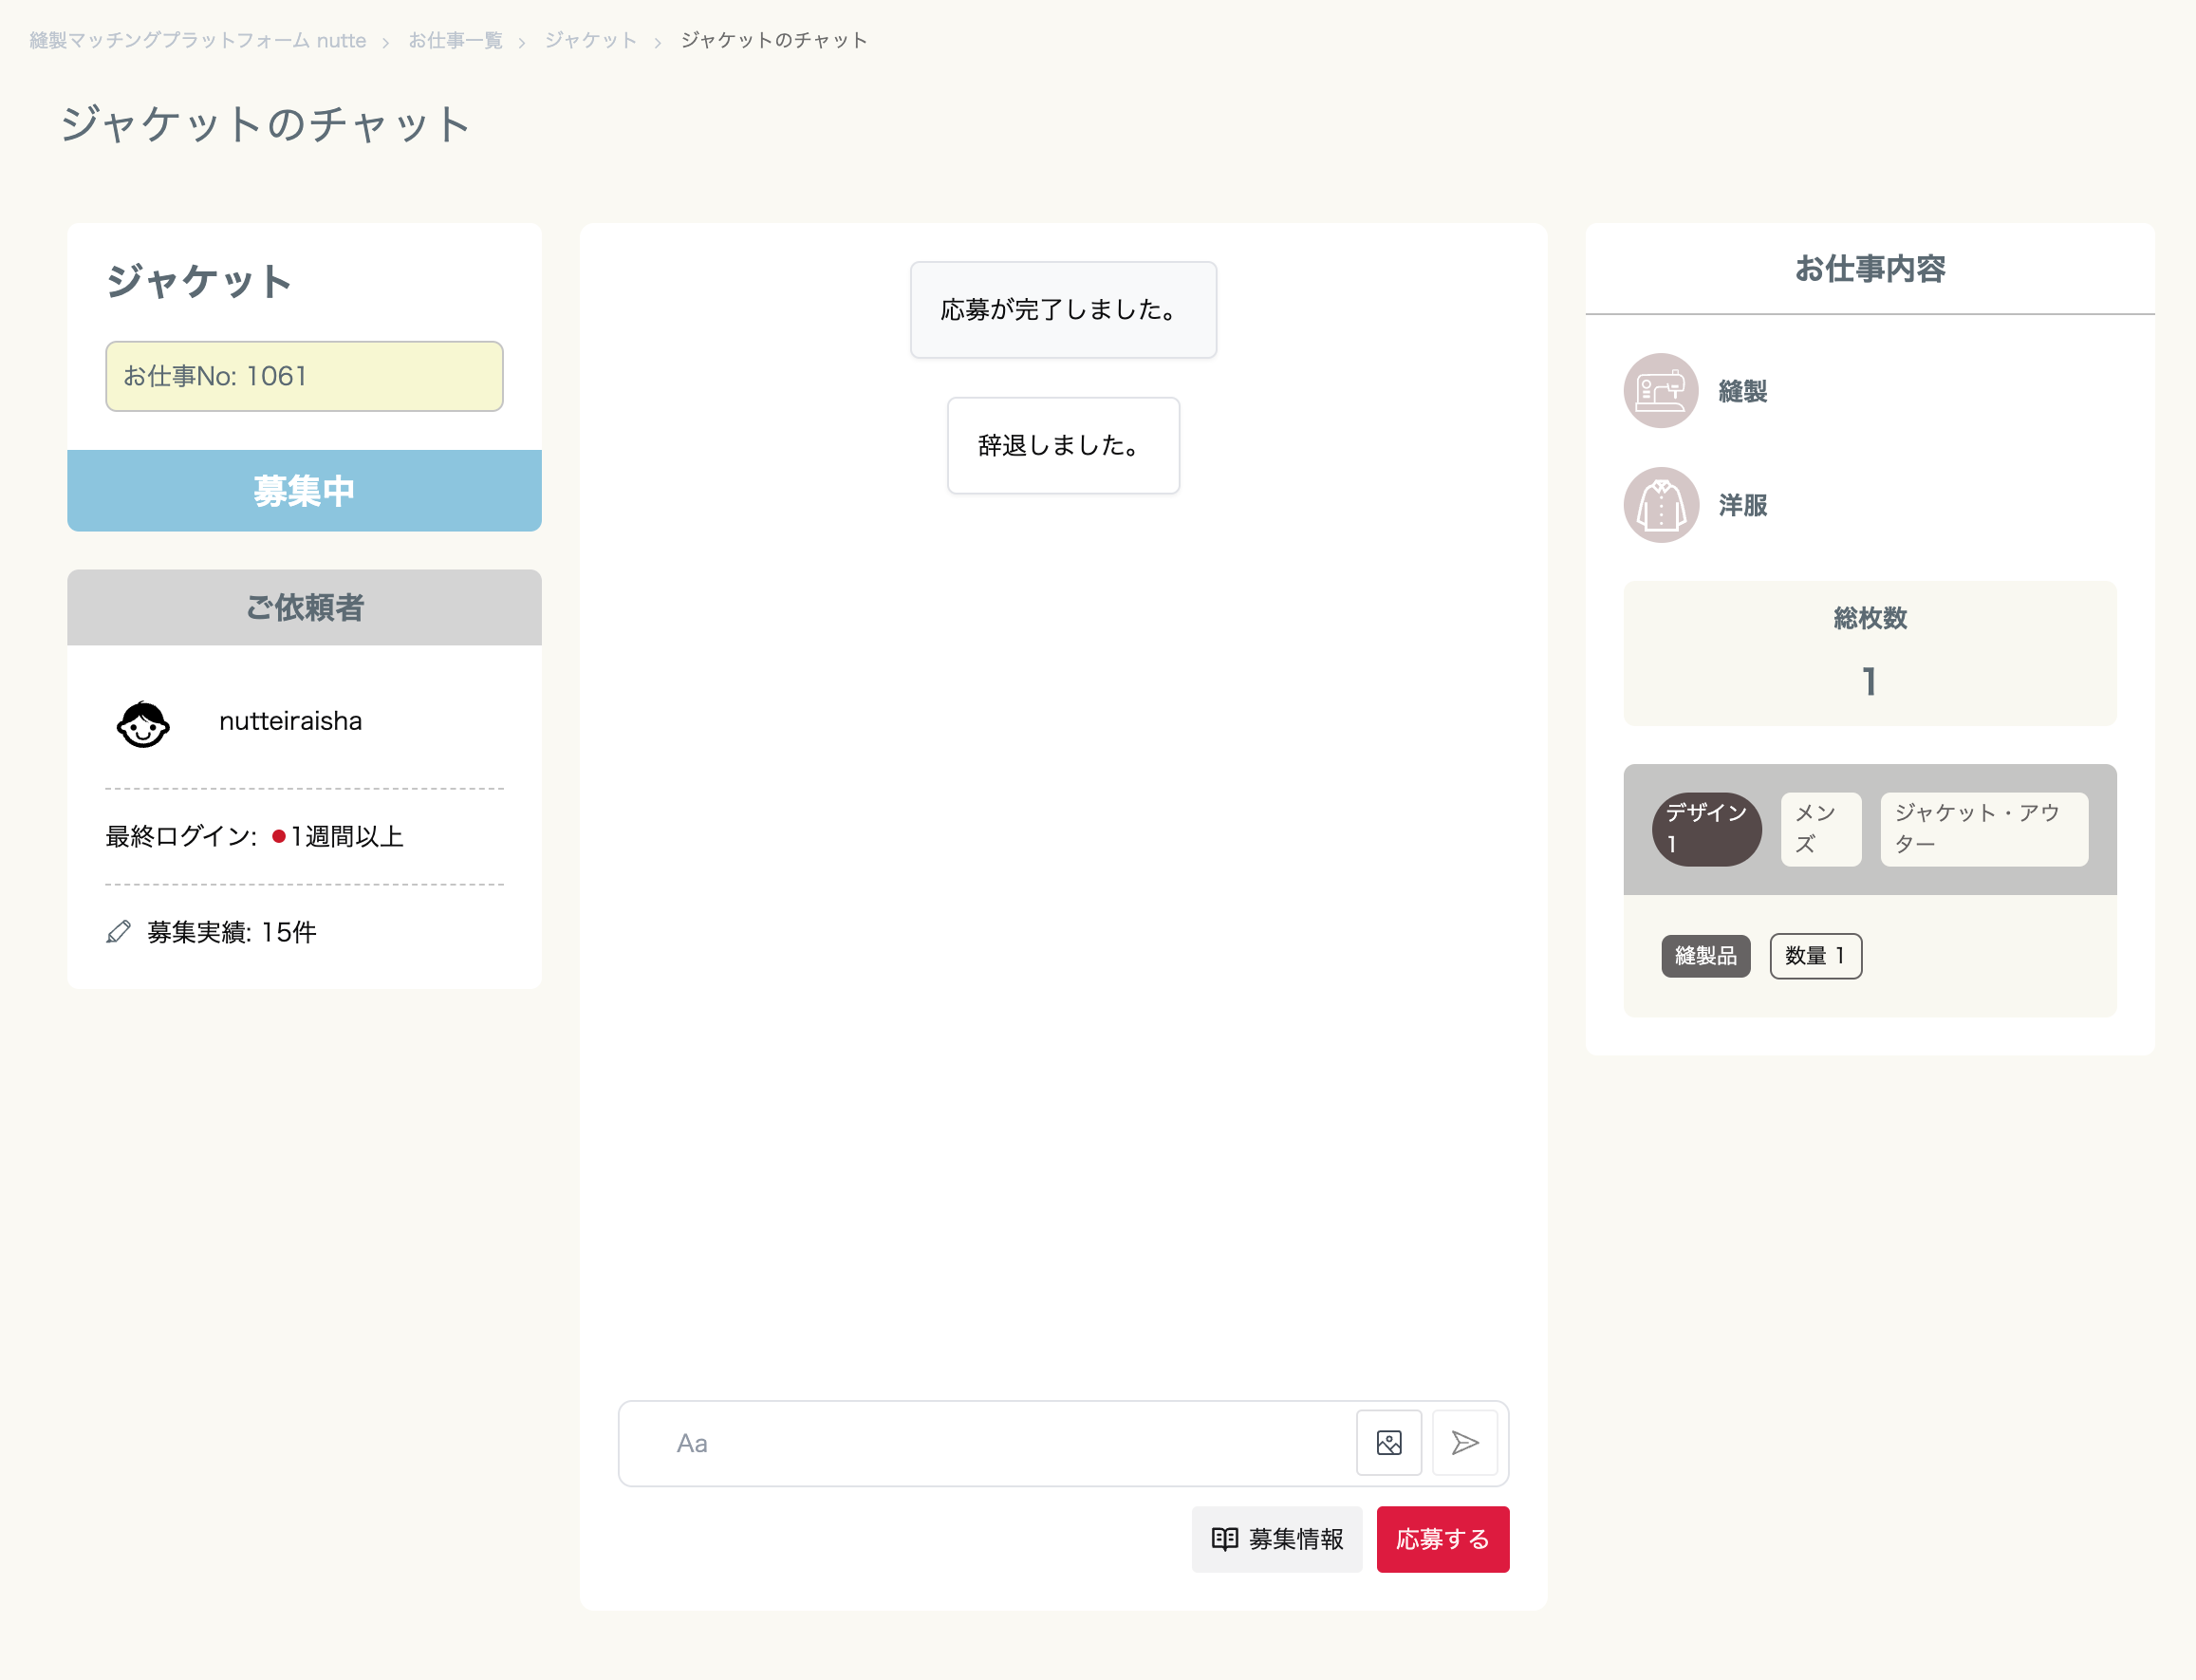Image resolution: width=2196 pixels, height=1680 pixels.
Task: Click the 縫製 label text
Action: click(1742, 391)
